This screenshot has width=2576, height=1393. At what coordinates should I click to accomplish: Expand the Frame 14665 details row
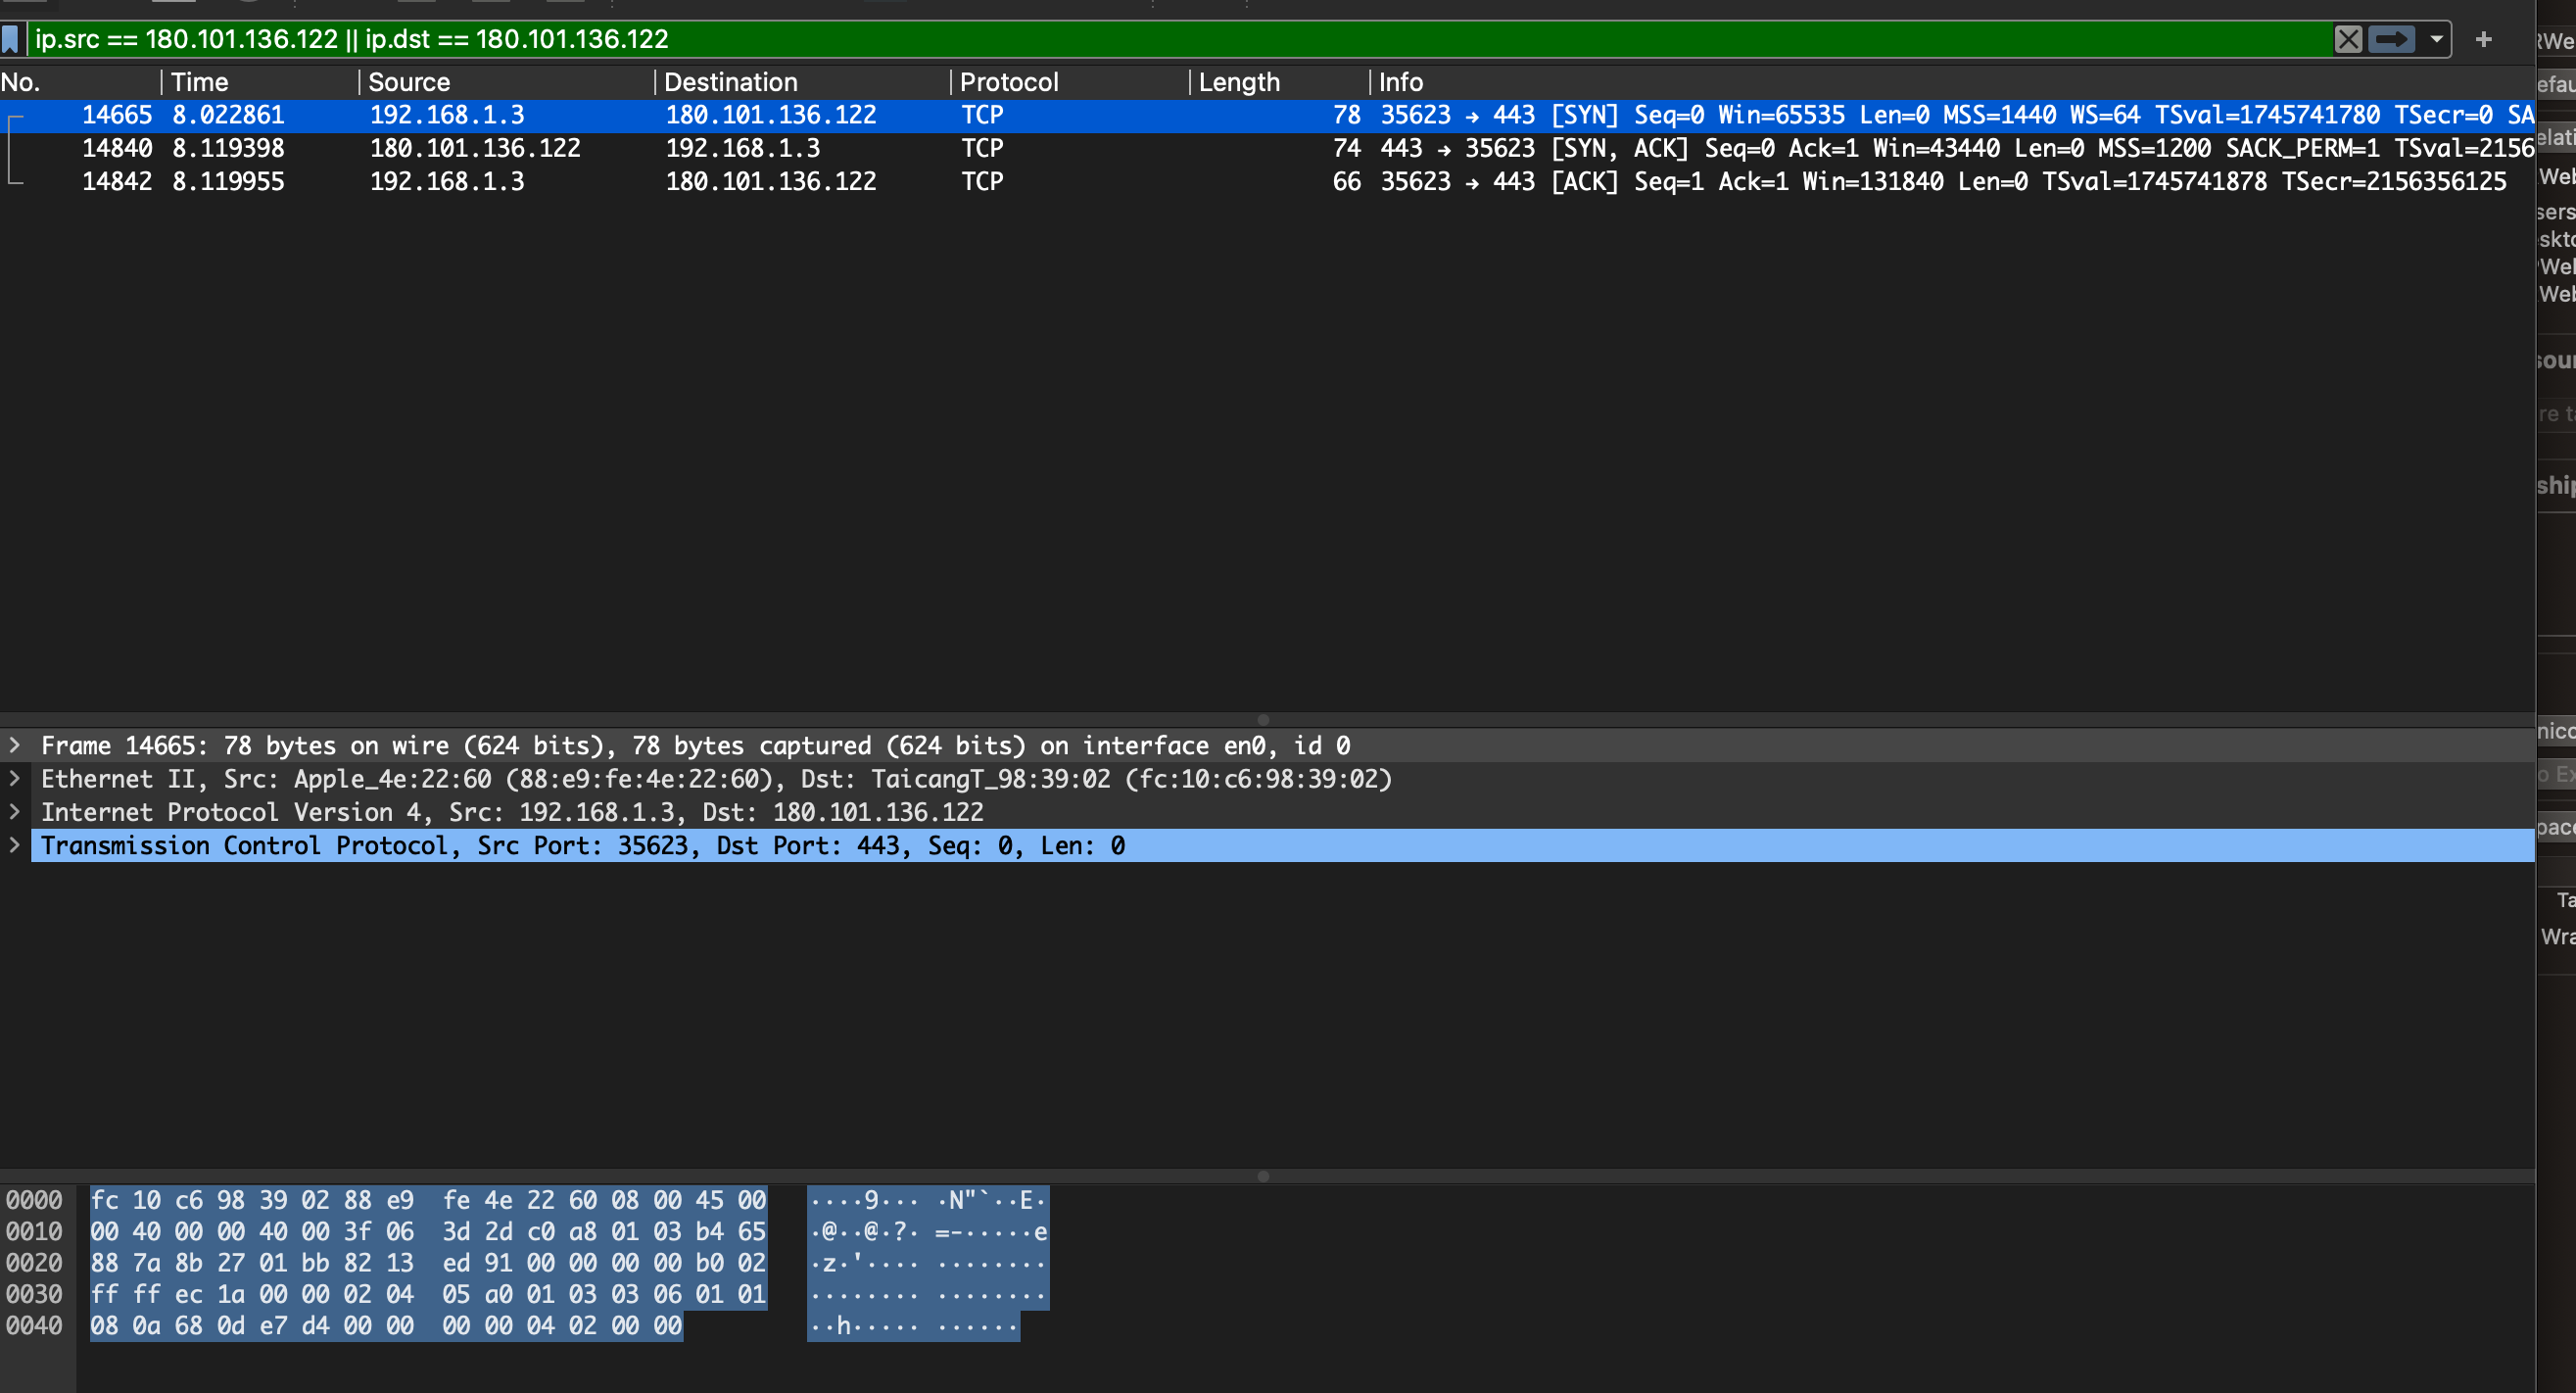tap(14, 745)
